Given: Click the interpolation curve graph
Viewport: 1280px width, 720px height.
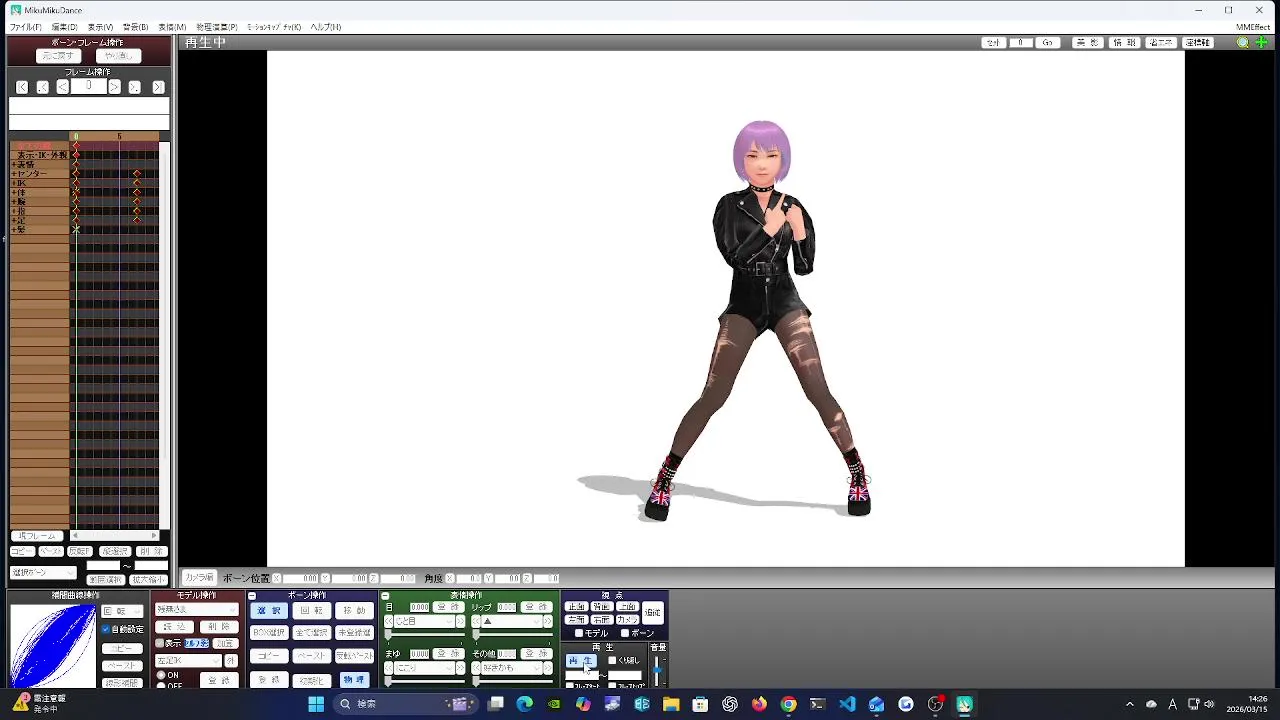Looking at the screenshot, I should (x=52, y=646).
